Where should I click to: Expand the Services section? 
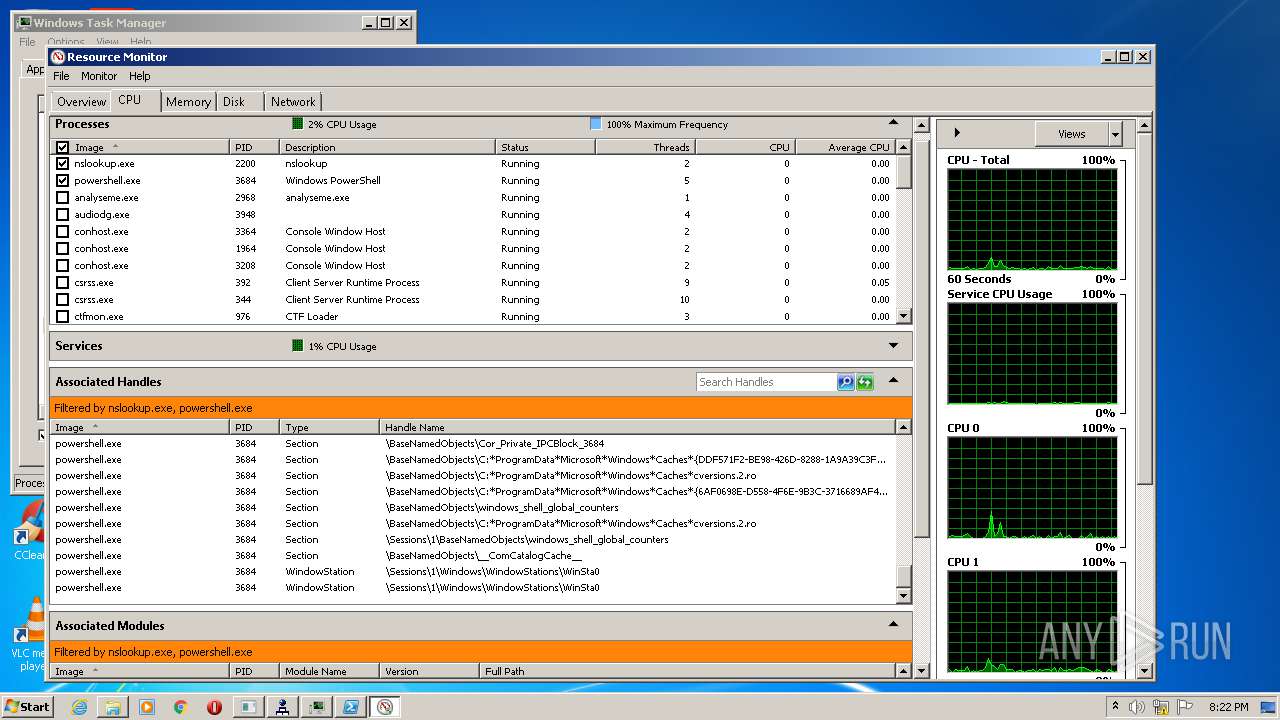(894, 346)
